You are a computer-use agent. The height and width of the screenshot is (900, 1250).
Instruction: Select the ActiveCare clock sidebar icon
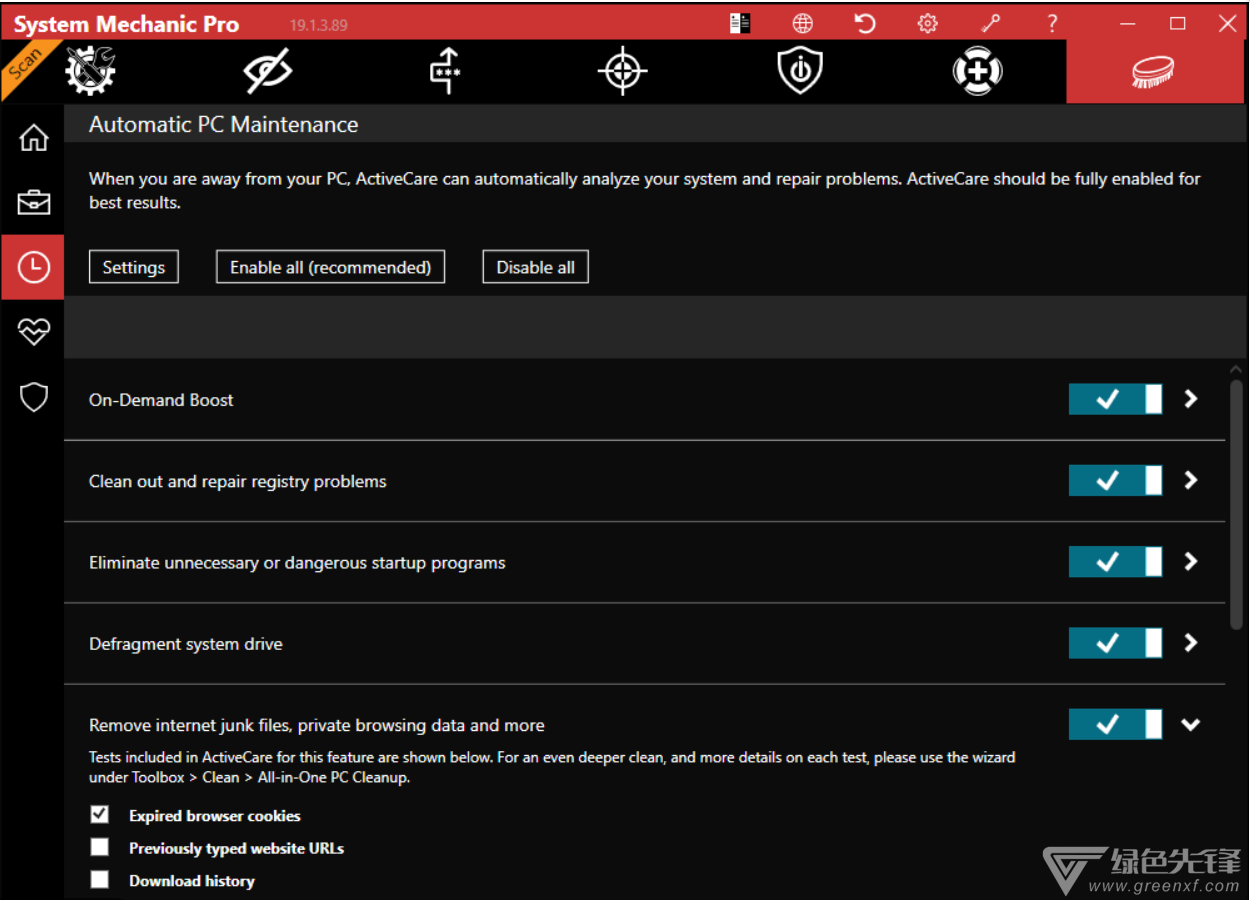click(33, 267)
